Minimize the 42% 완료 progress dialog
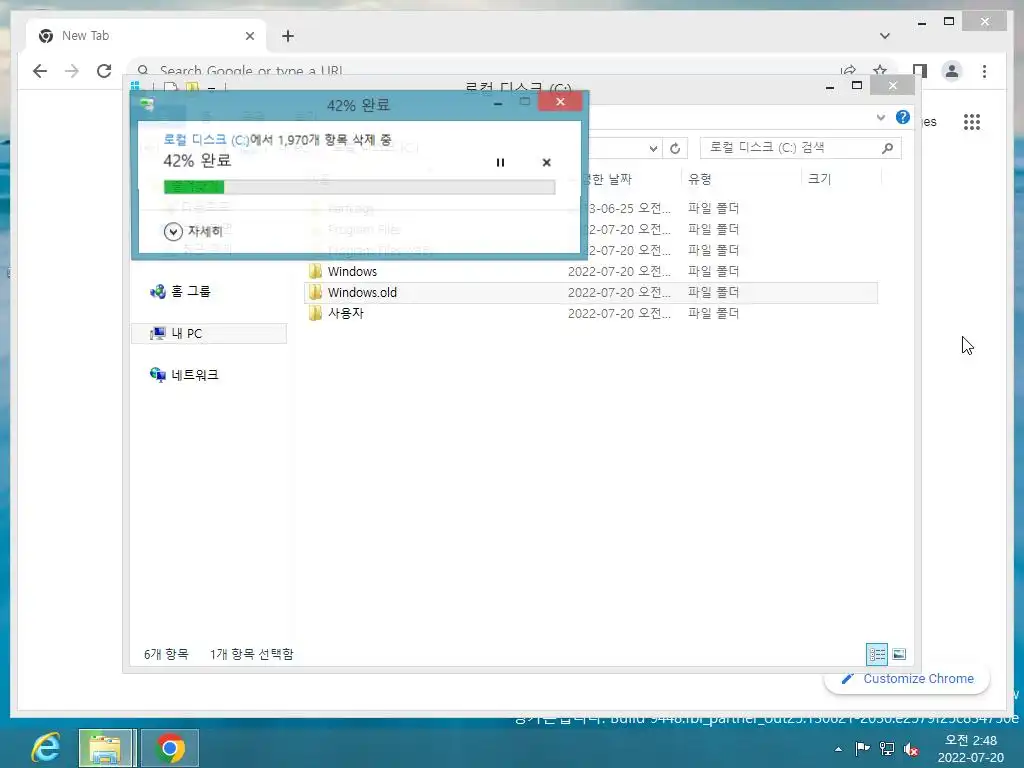This screenshot has width=1024, height=768. click(x=498, y=103)
